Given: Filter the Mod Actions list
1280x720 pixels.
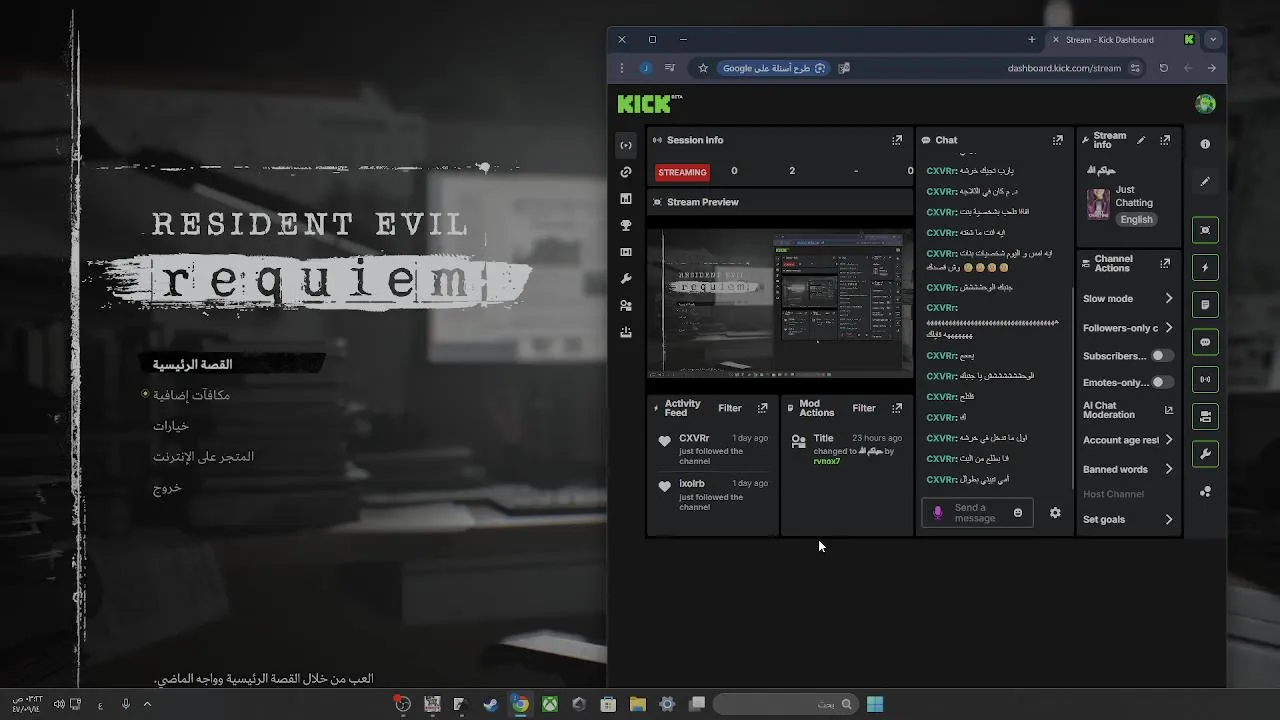Looking at the screenshot, I should pos(864,408).
